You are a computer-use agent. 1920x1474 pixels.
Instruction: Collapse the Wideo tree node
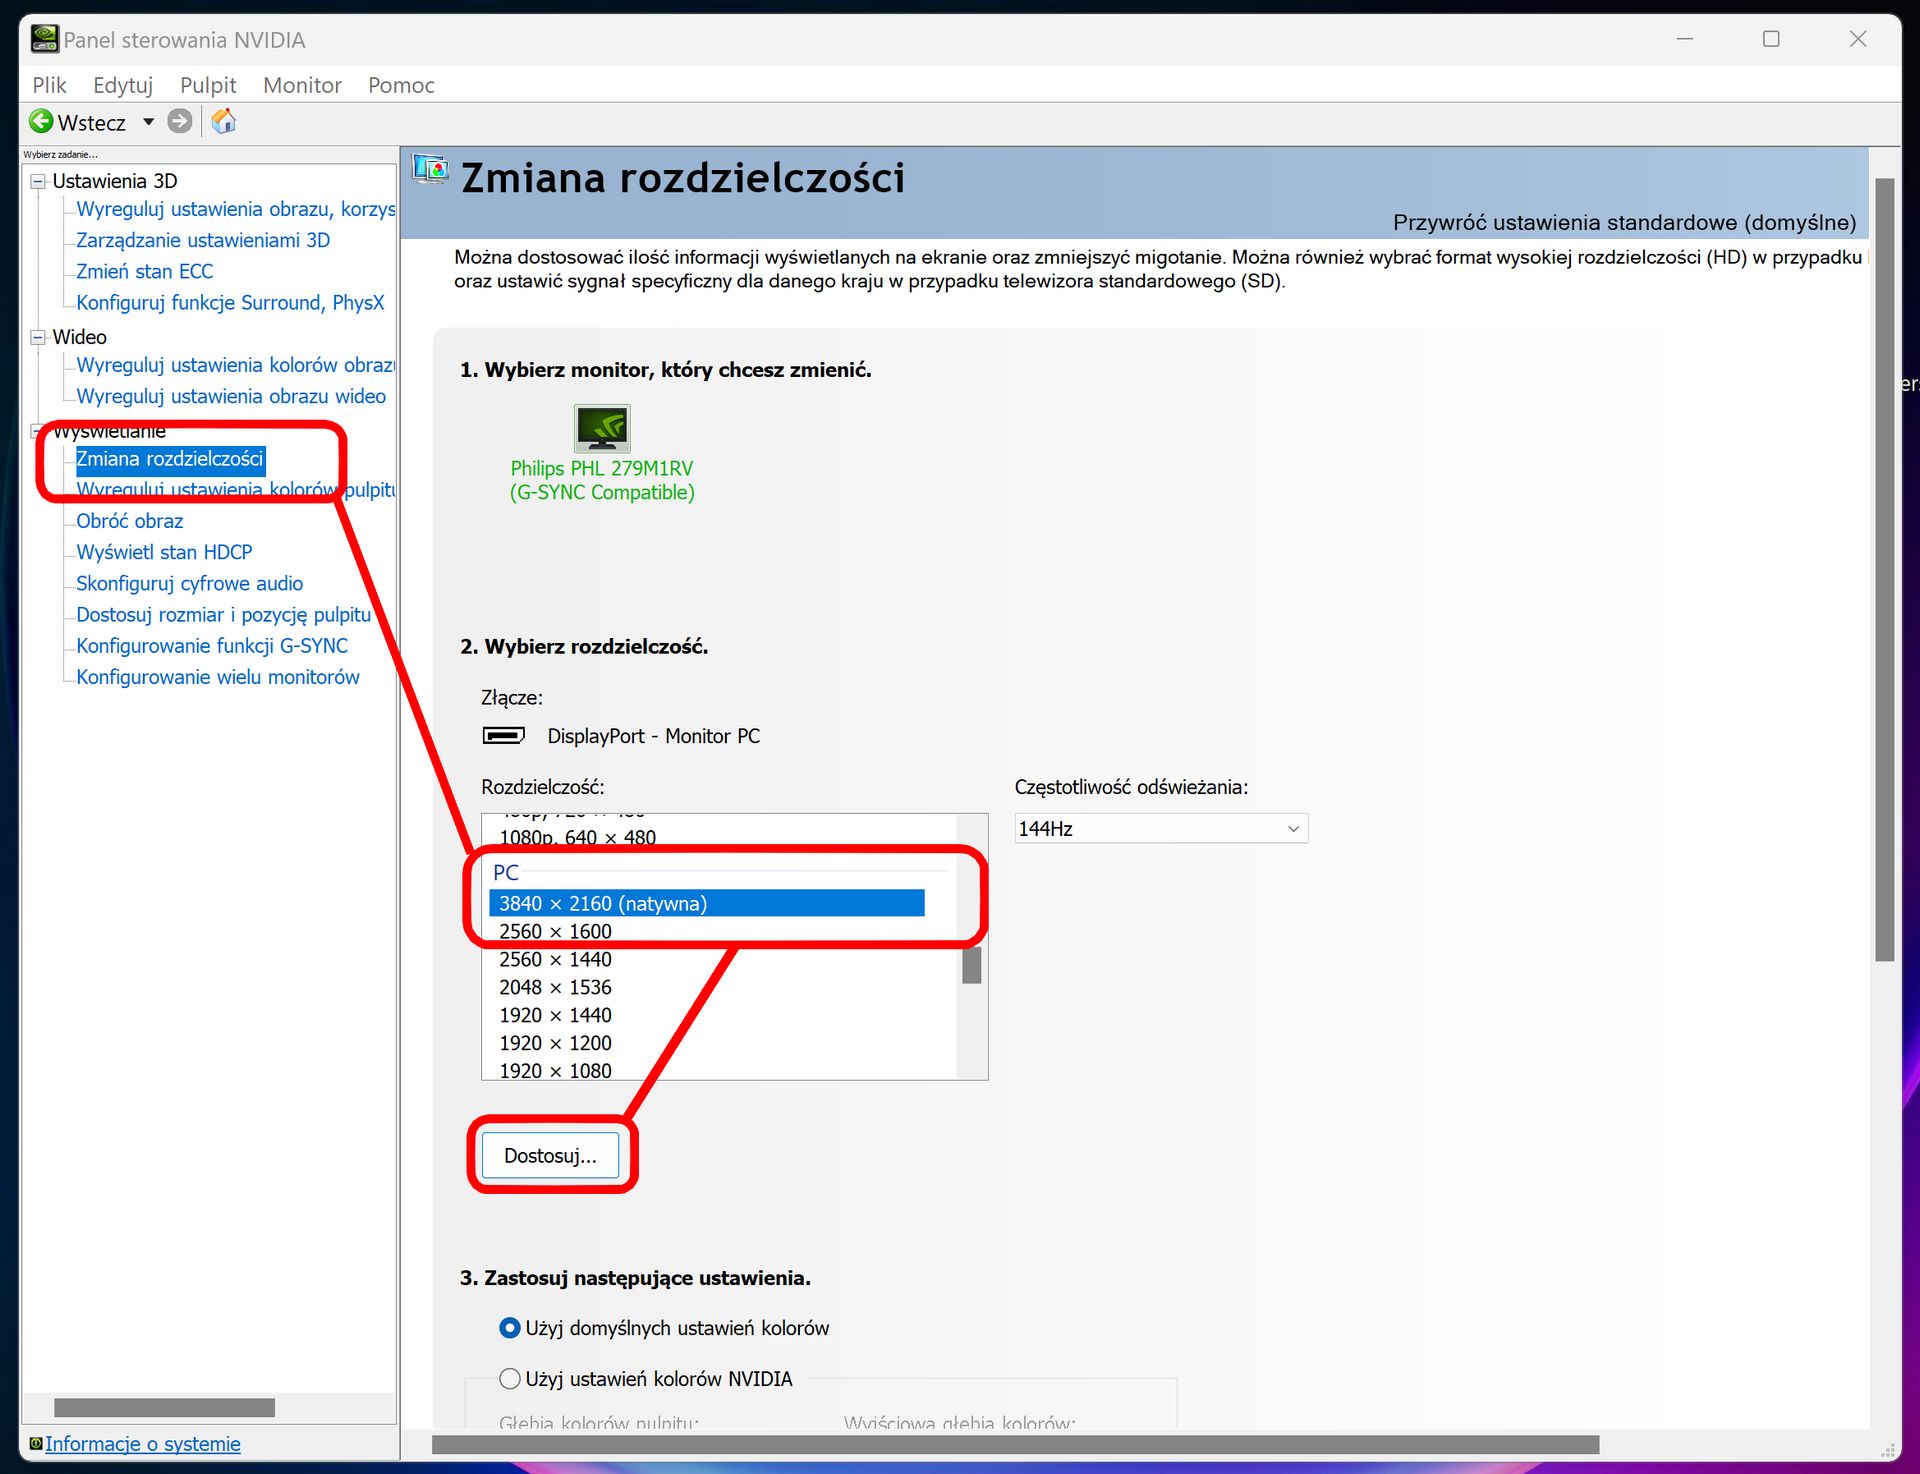pyautogui.click(x=38, y=338)
